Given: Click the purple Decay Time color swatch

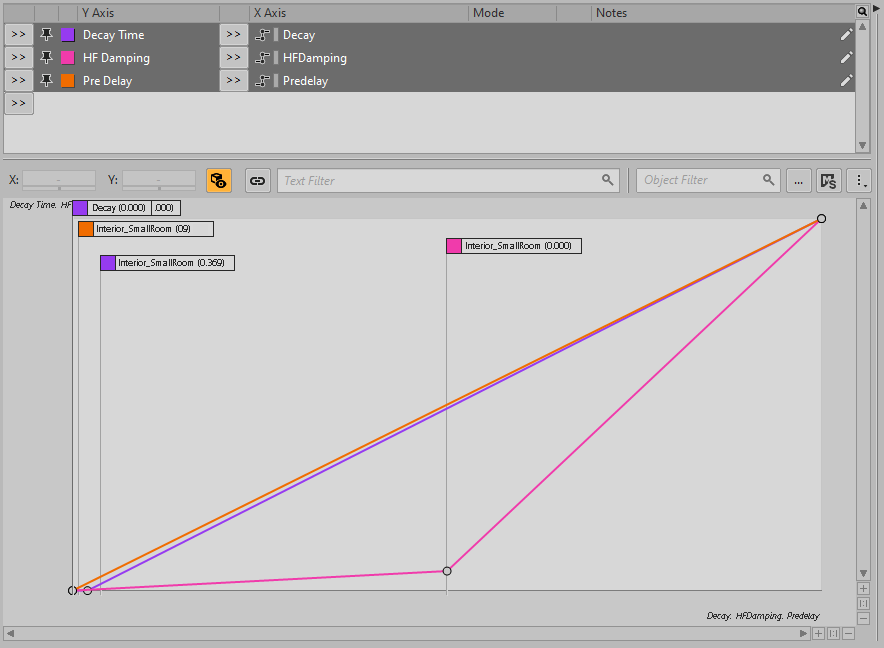Looking at the screenshot, I should pos(68,35).
